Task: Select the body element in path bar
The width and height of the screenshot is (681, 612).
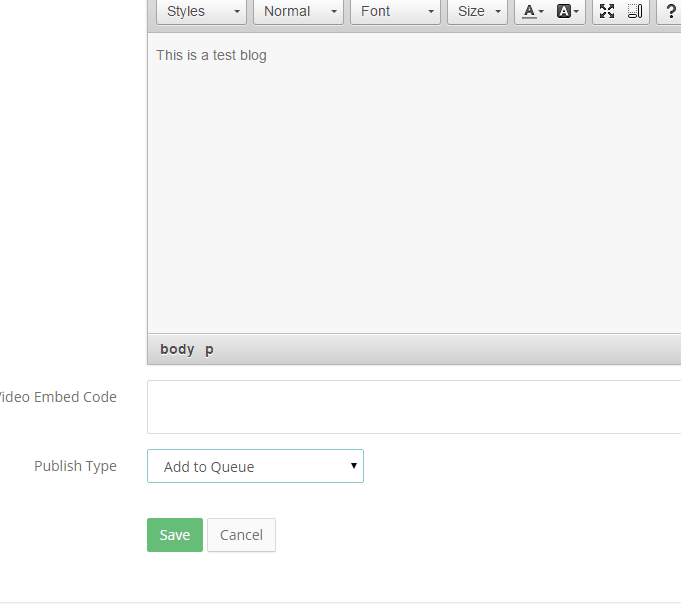Action: (x=177, y=349)
